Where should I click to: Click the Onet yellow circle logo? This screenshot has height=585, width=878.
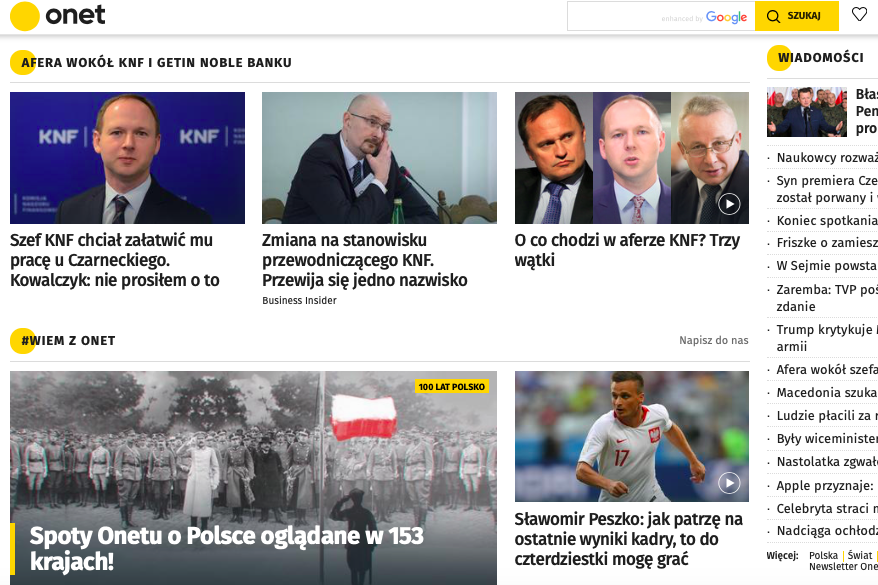(x=25, y=16)
